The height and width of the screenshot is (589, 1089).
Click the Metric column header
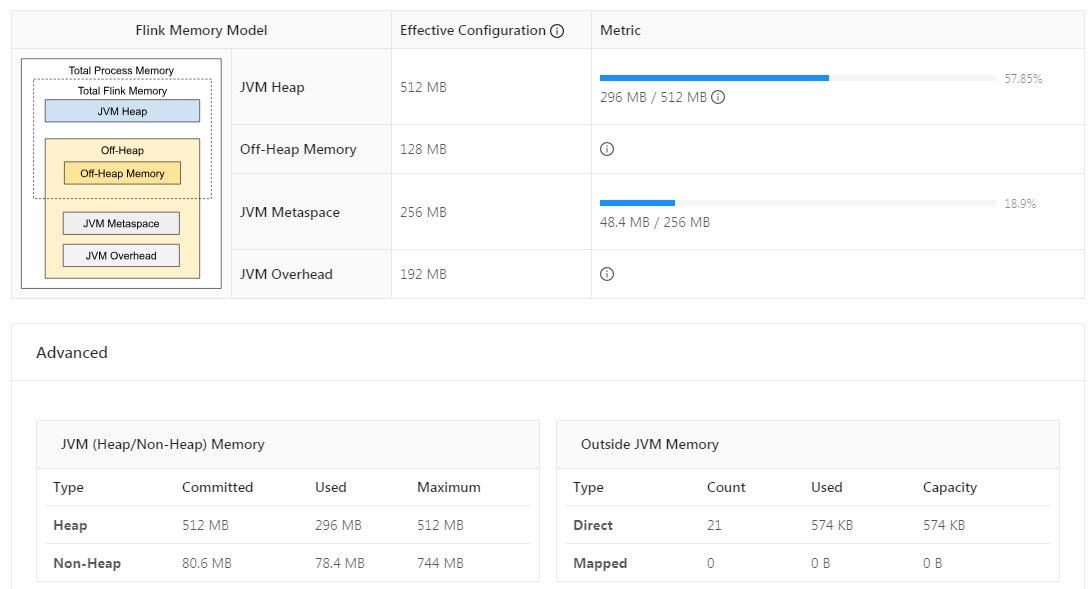pyautogui.click(x=620, y=31)
